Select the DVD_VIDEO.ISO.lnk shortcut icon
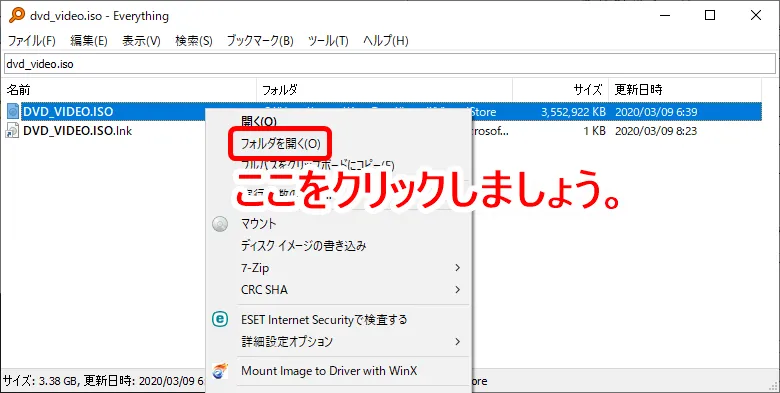Image resolution: width=780 pixels, height=393 pixels. [12, 131]
